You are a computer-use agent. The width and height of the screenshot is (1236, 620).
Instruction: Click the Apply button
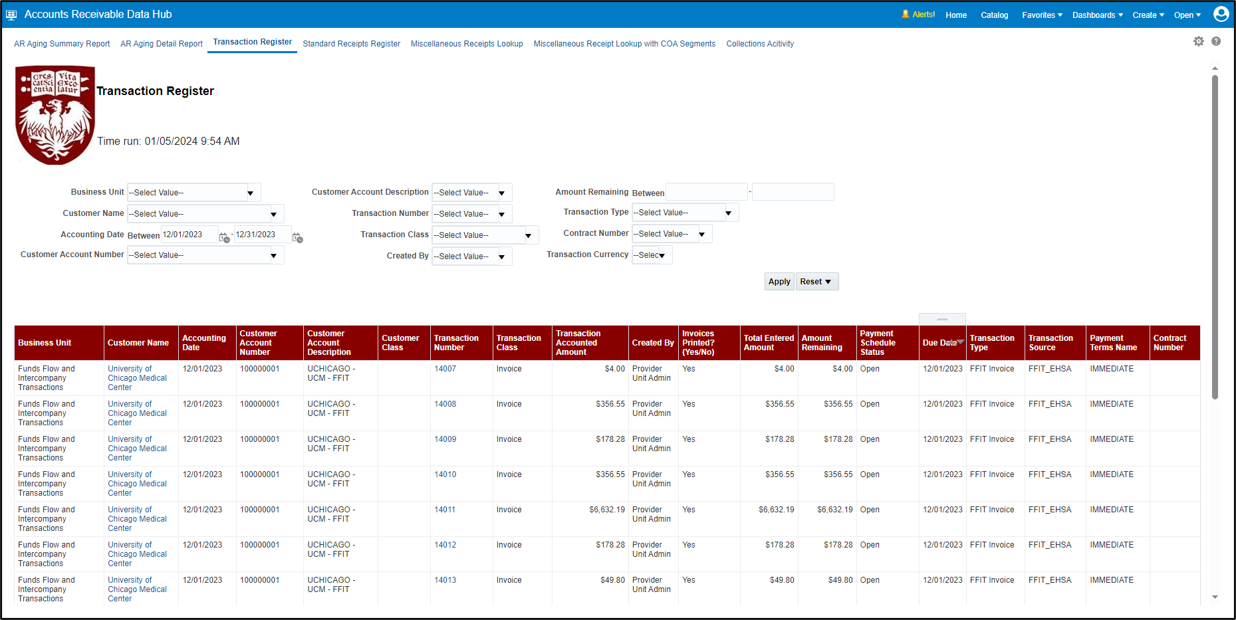point(779,281)
